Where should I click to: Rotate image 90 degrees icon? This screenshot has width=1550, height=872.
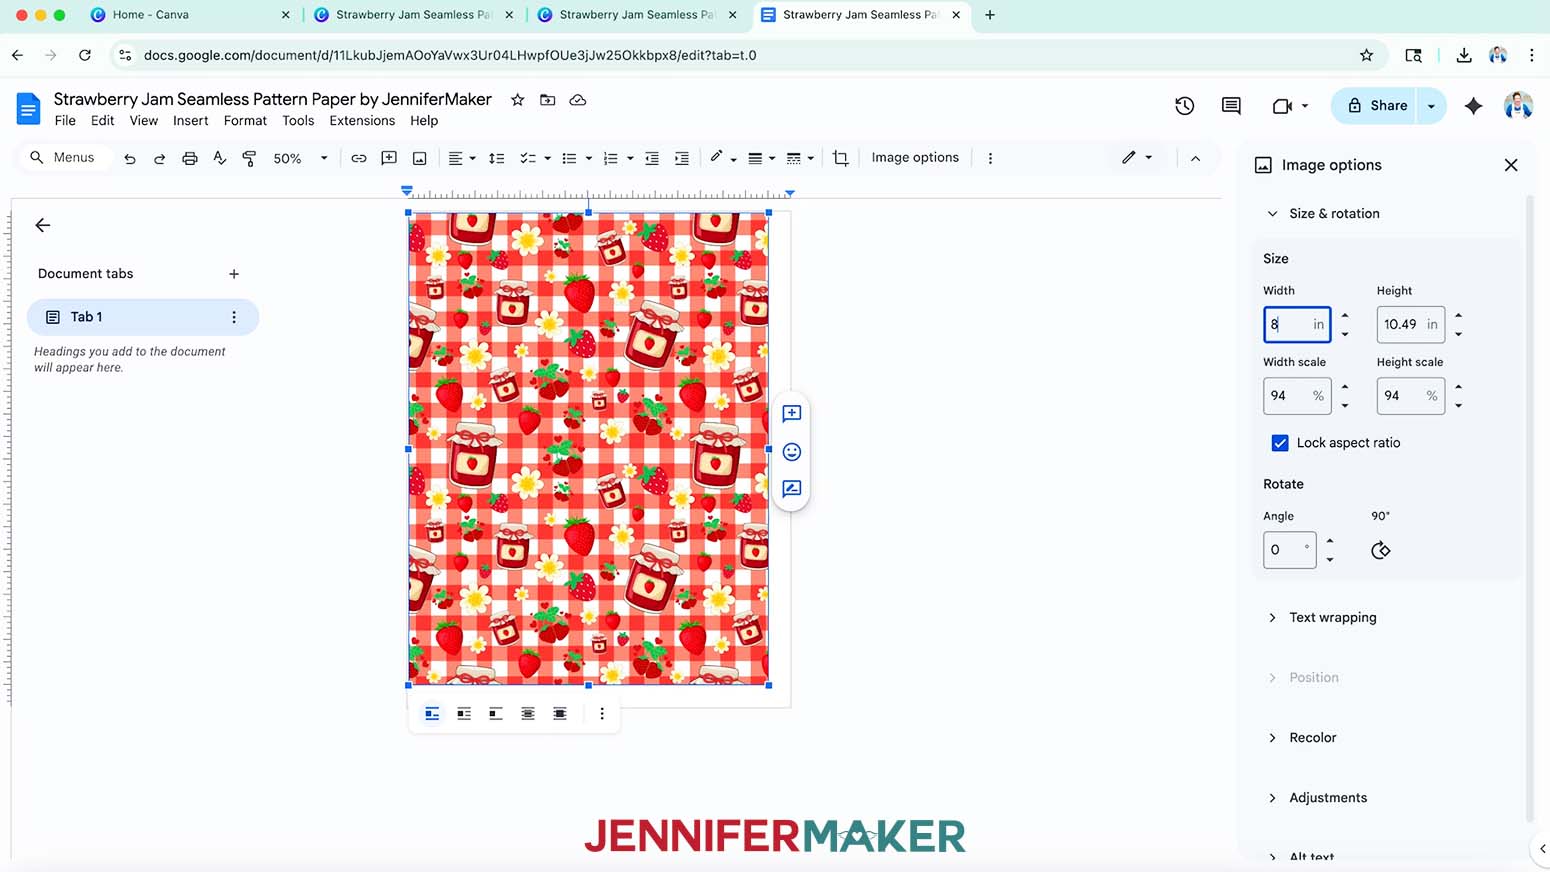[1380, 550]
